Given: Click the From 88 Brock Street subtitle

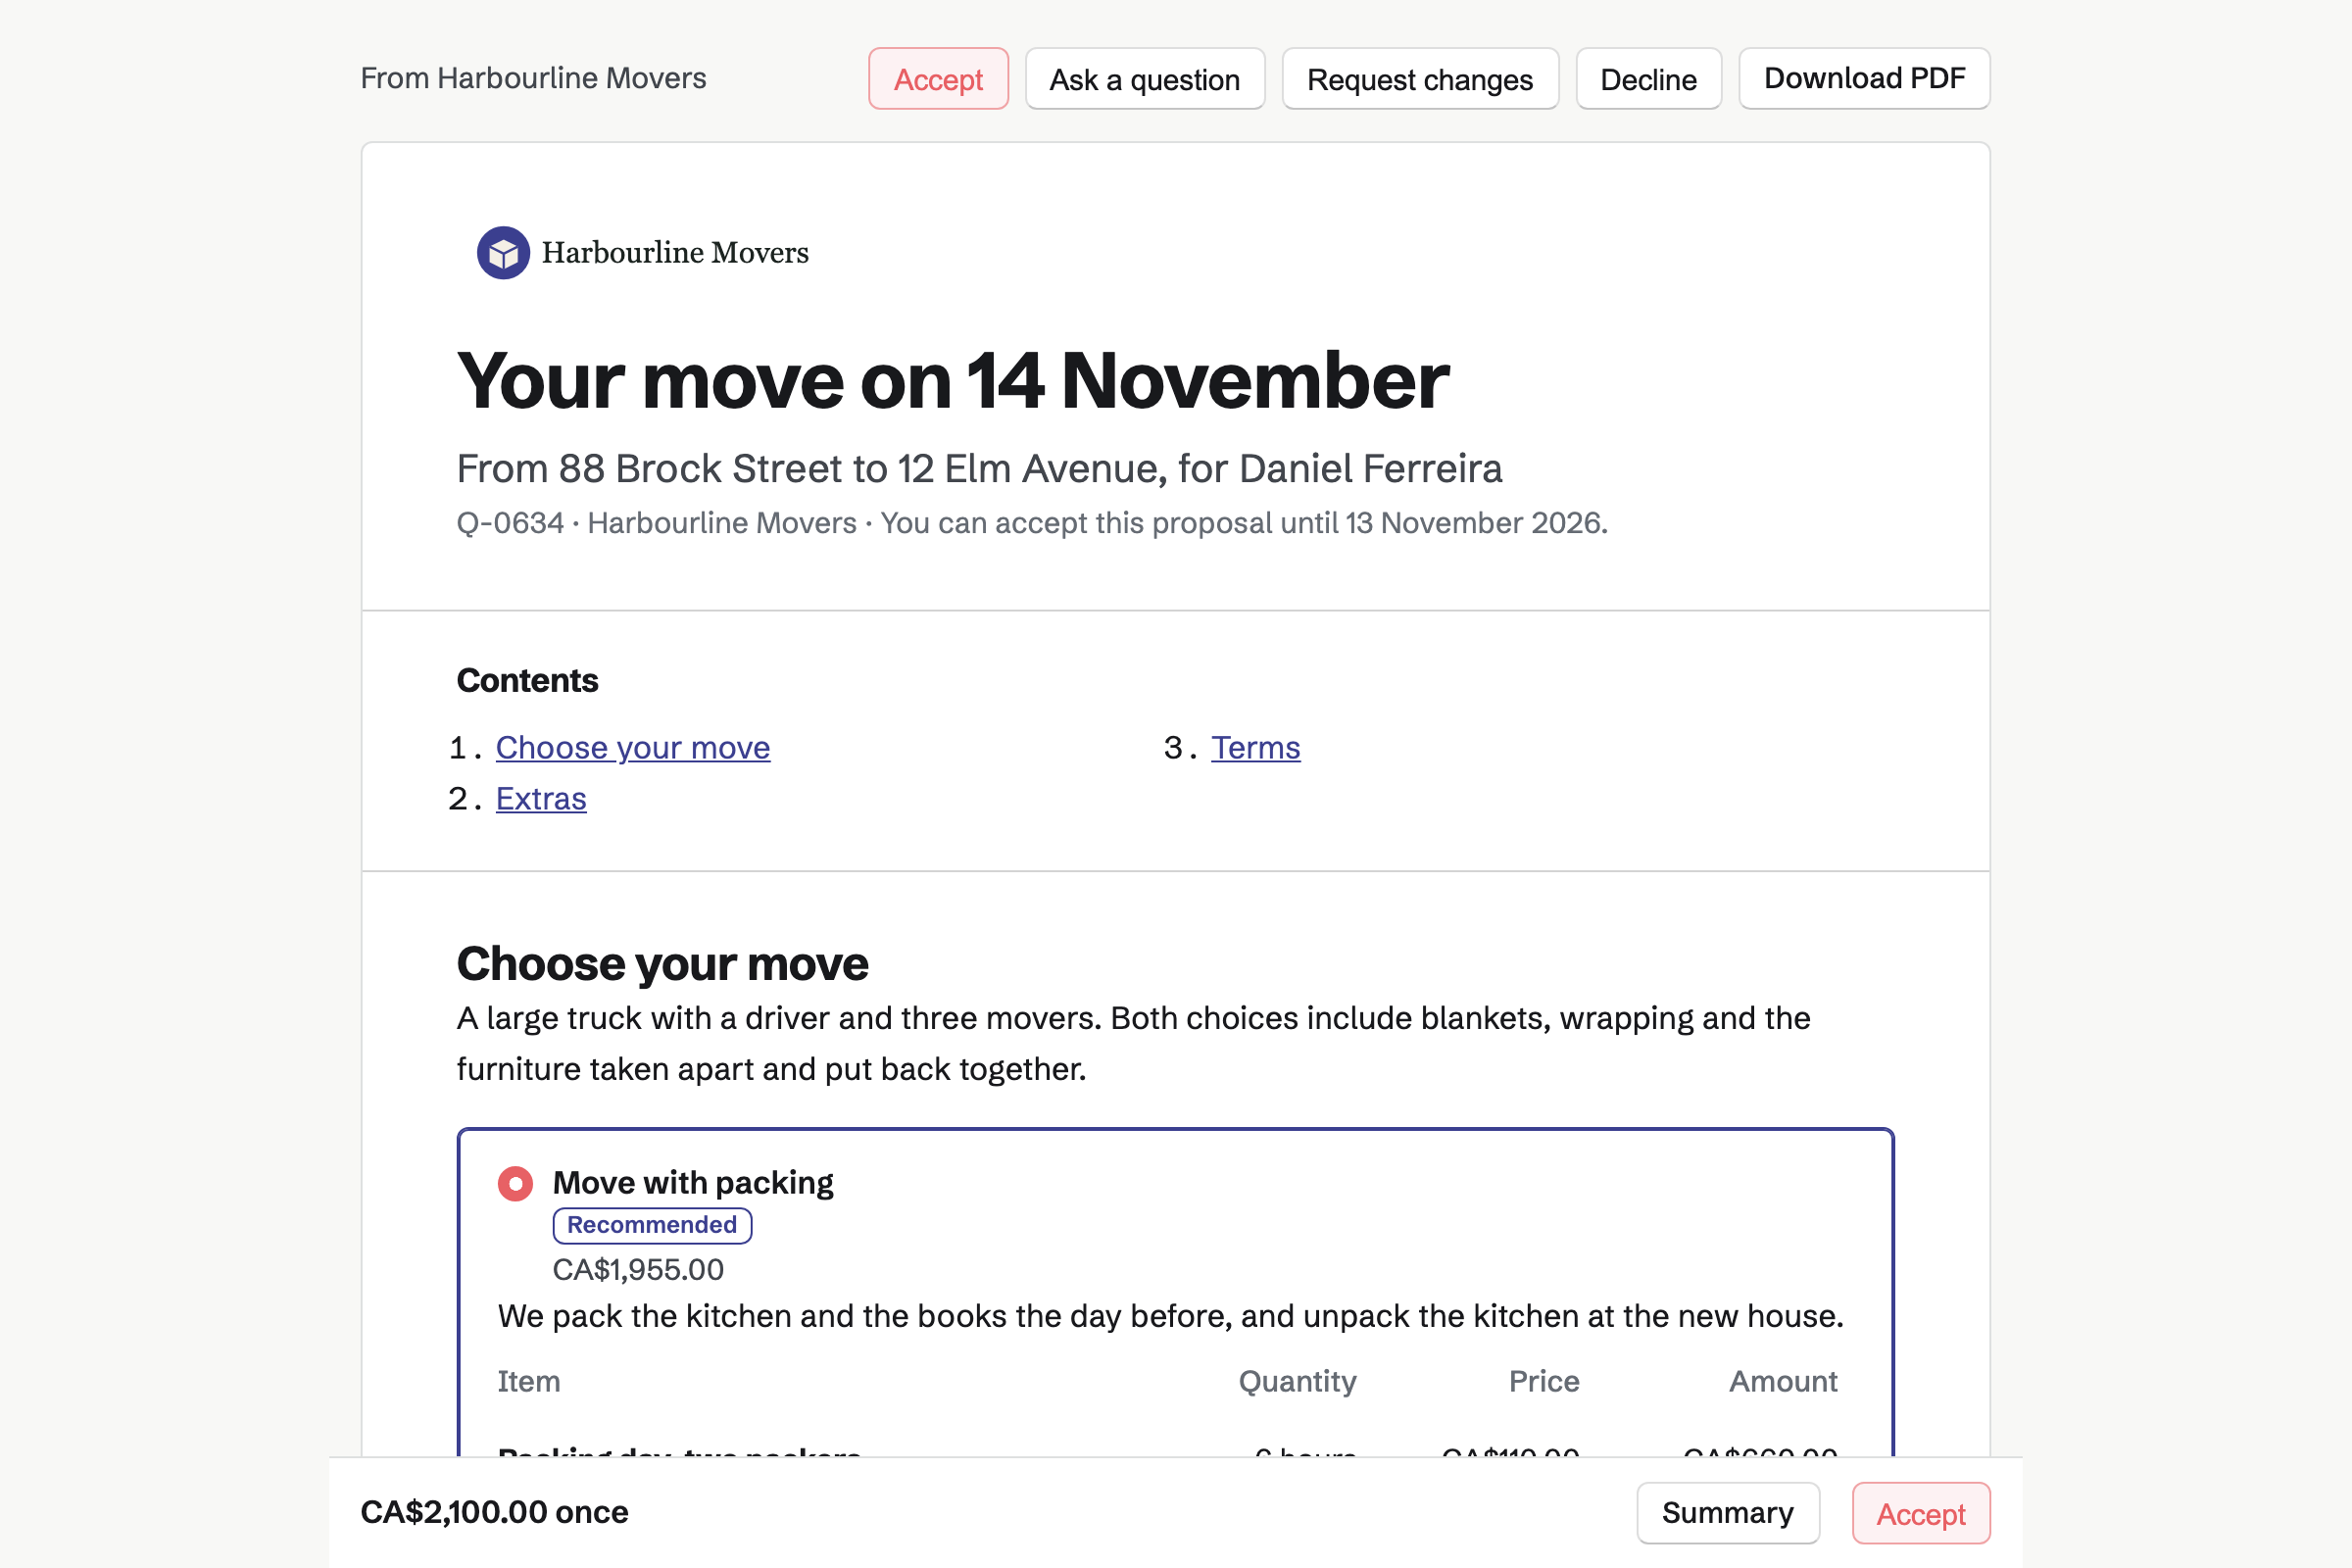Looking at the screenshot, I should 979,469.
